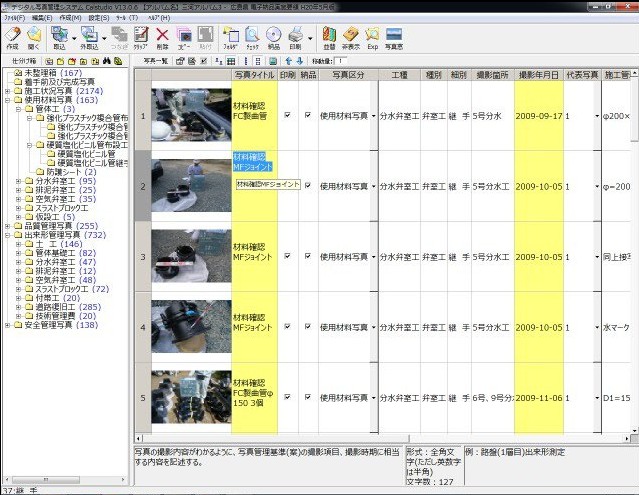Screen dimensions: 639x495
Task: Click the sort-order icon beside grid icon
Action: point(219,61)
